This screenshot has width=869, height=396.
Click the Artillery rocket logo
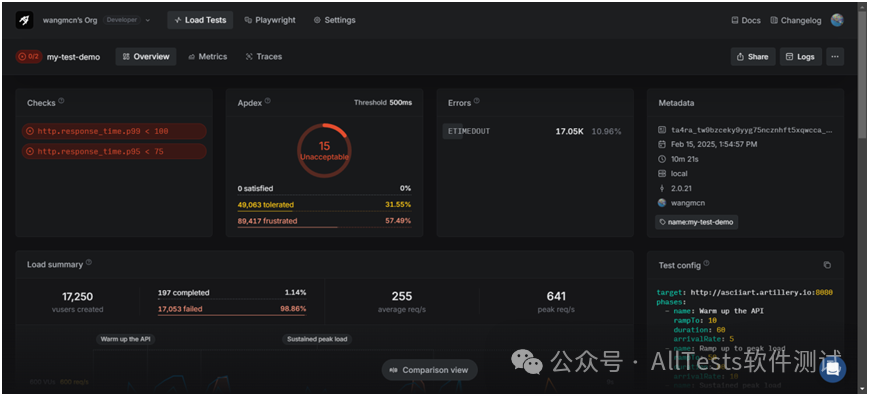point(24,20)
